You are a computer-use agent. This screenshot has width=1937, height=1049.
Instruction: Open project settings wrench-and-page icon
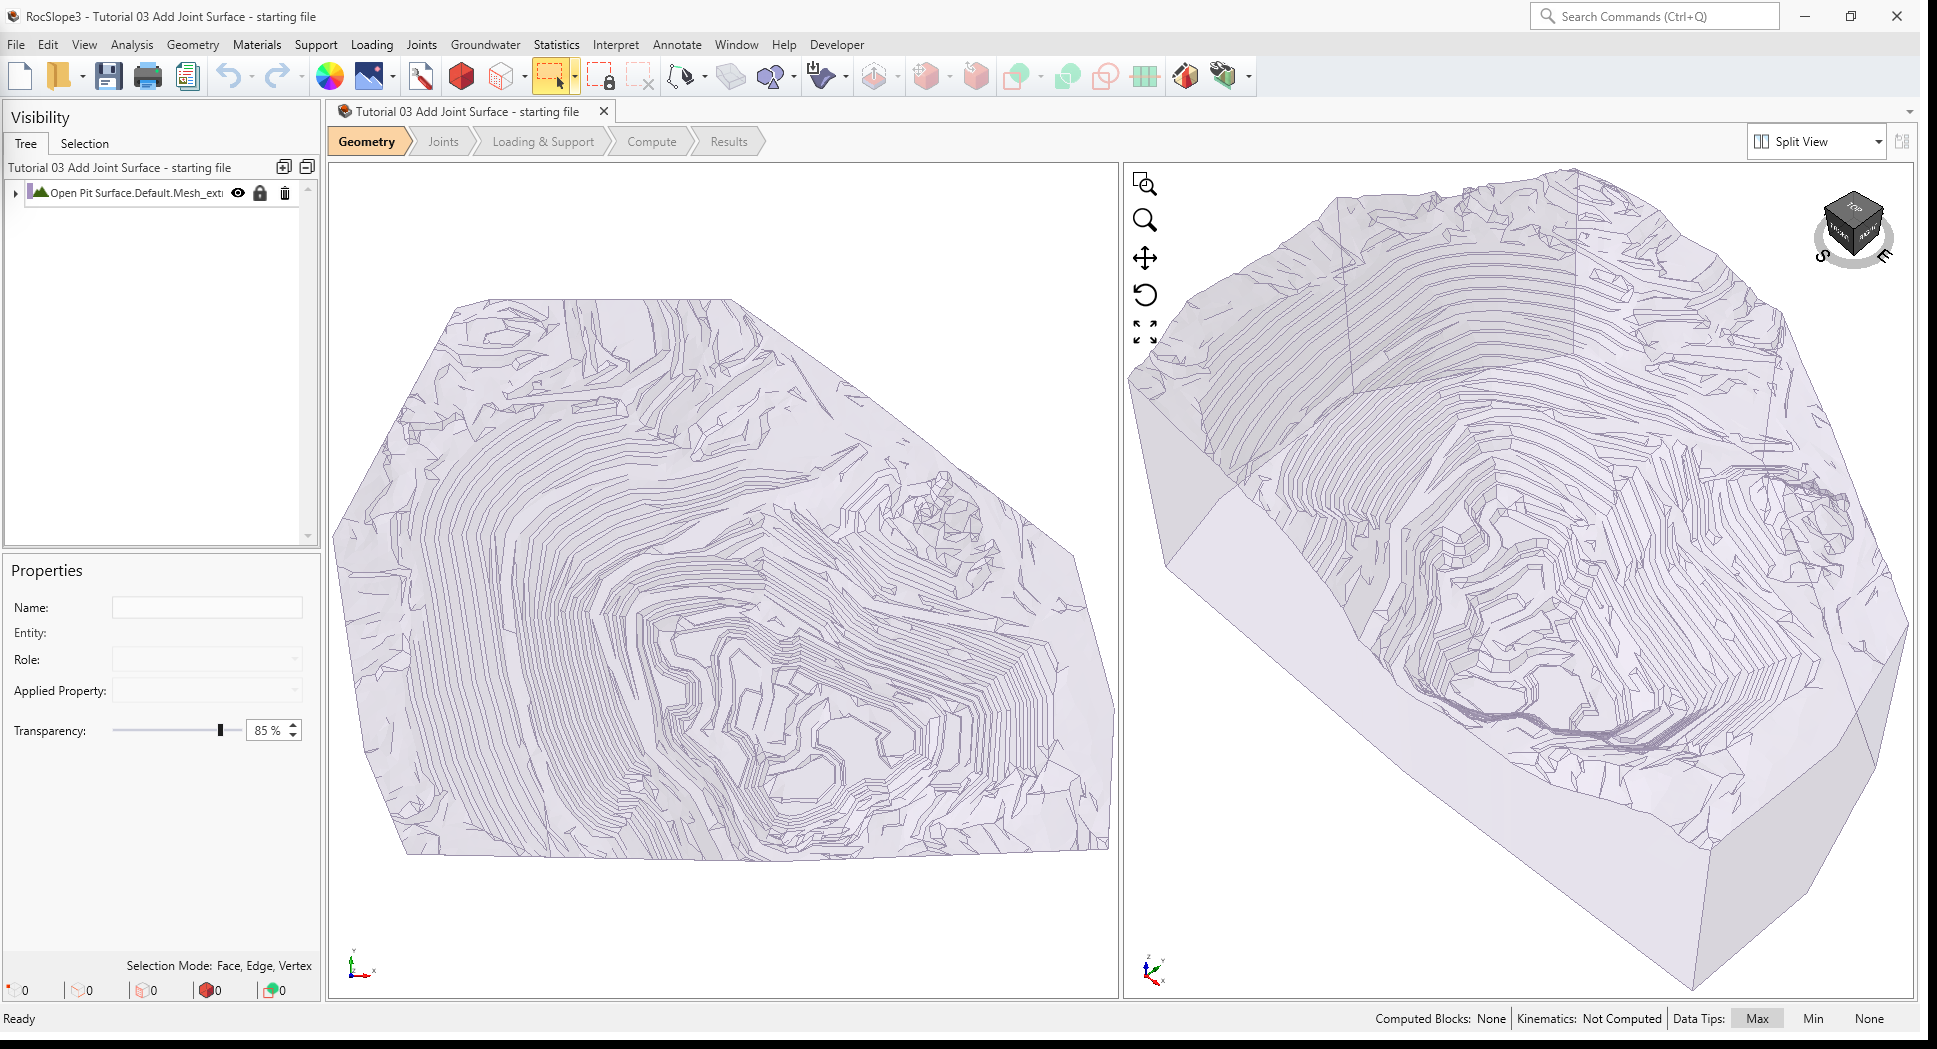point(421,76)
